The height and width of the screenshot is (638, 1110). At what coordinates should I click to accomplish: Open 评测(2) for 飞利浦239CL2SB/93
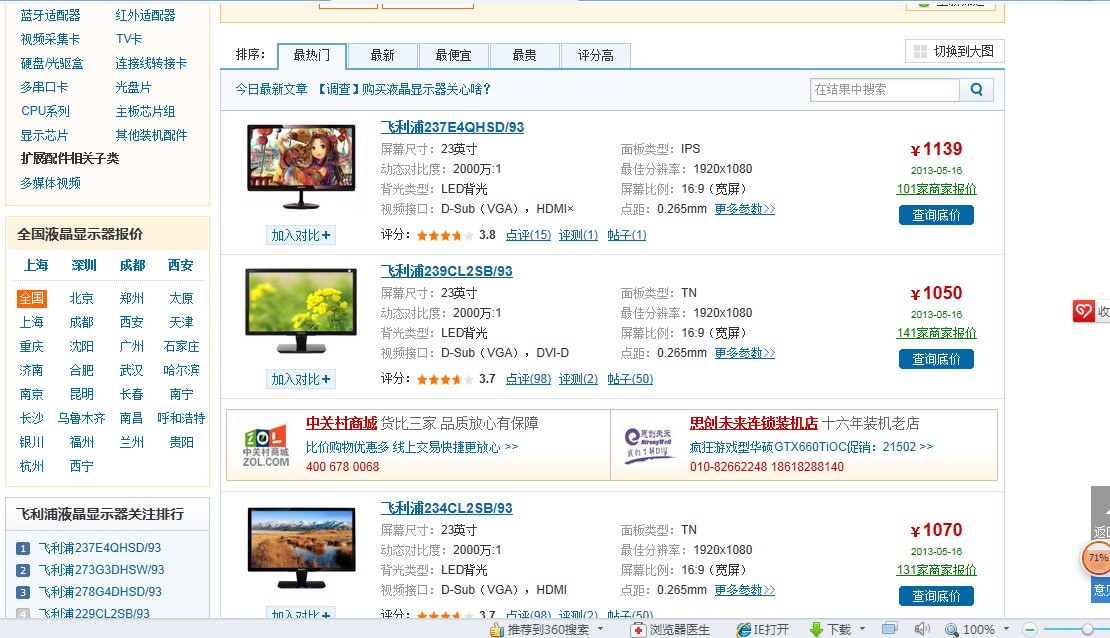(x=578, y=379)
